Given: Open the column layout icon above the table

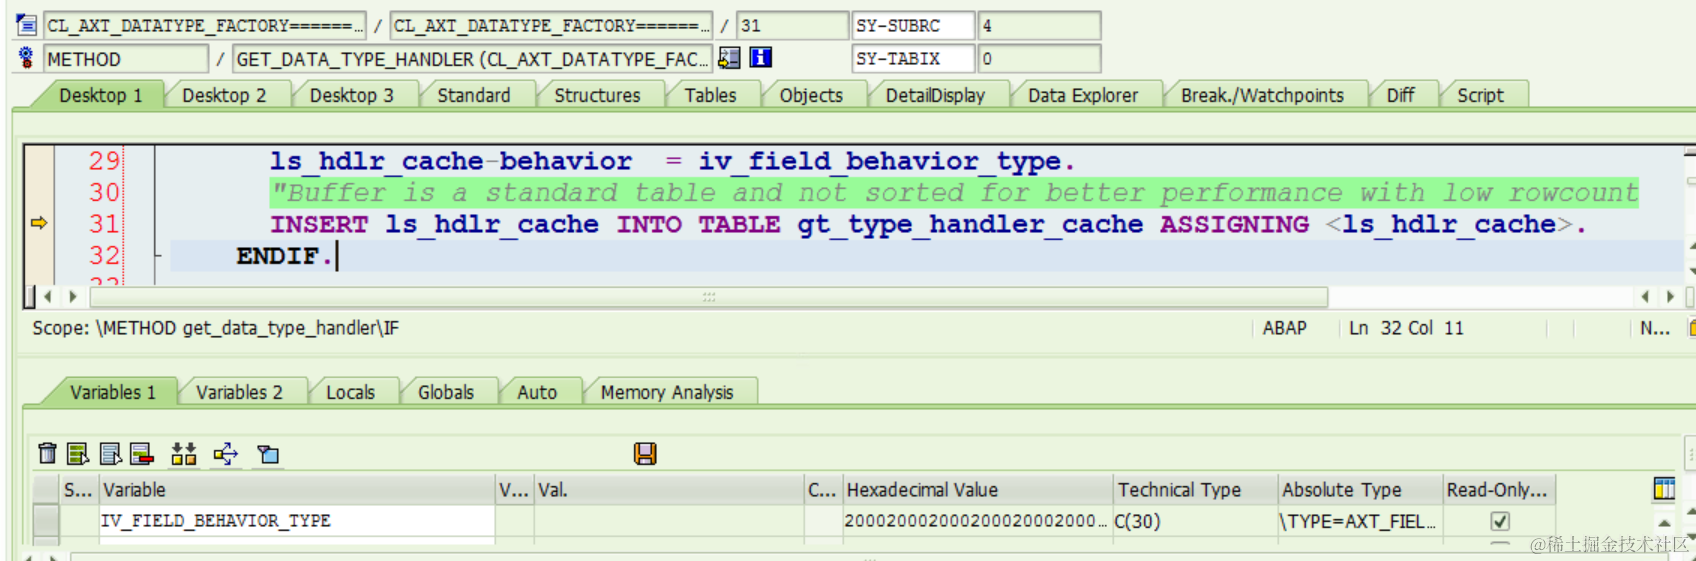Looking at the screenshot, I should click(x=1664, y=489).
